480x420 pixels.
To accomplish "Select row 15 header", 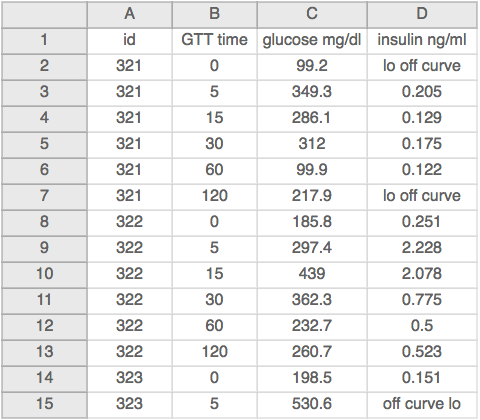I will 44,405.
